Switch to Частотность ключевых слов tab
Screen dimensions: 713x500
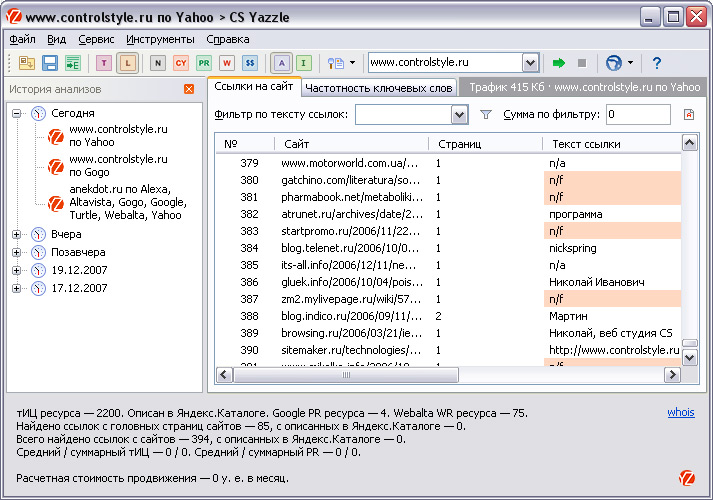pyautogui.click(x=379, y=88)
